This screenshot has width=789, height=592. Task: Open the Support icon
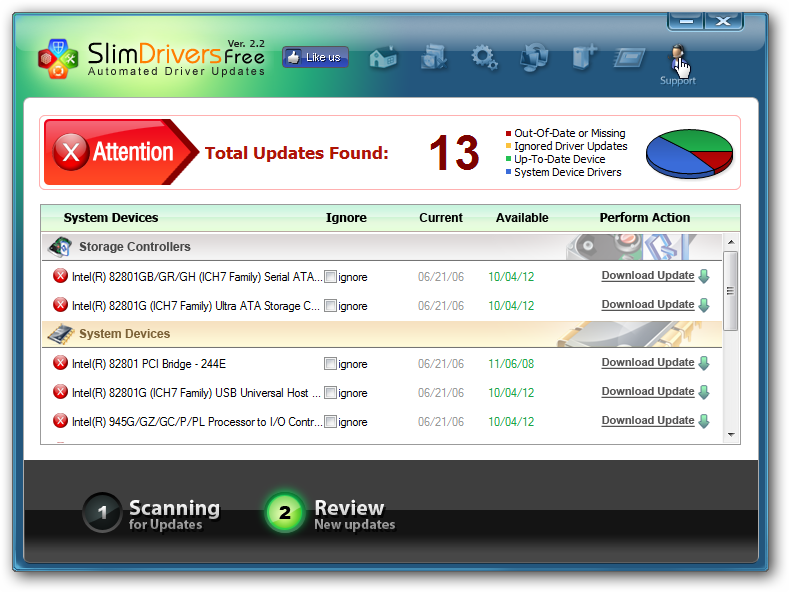[x=678, y=58]
